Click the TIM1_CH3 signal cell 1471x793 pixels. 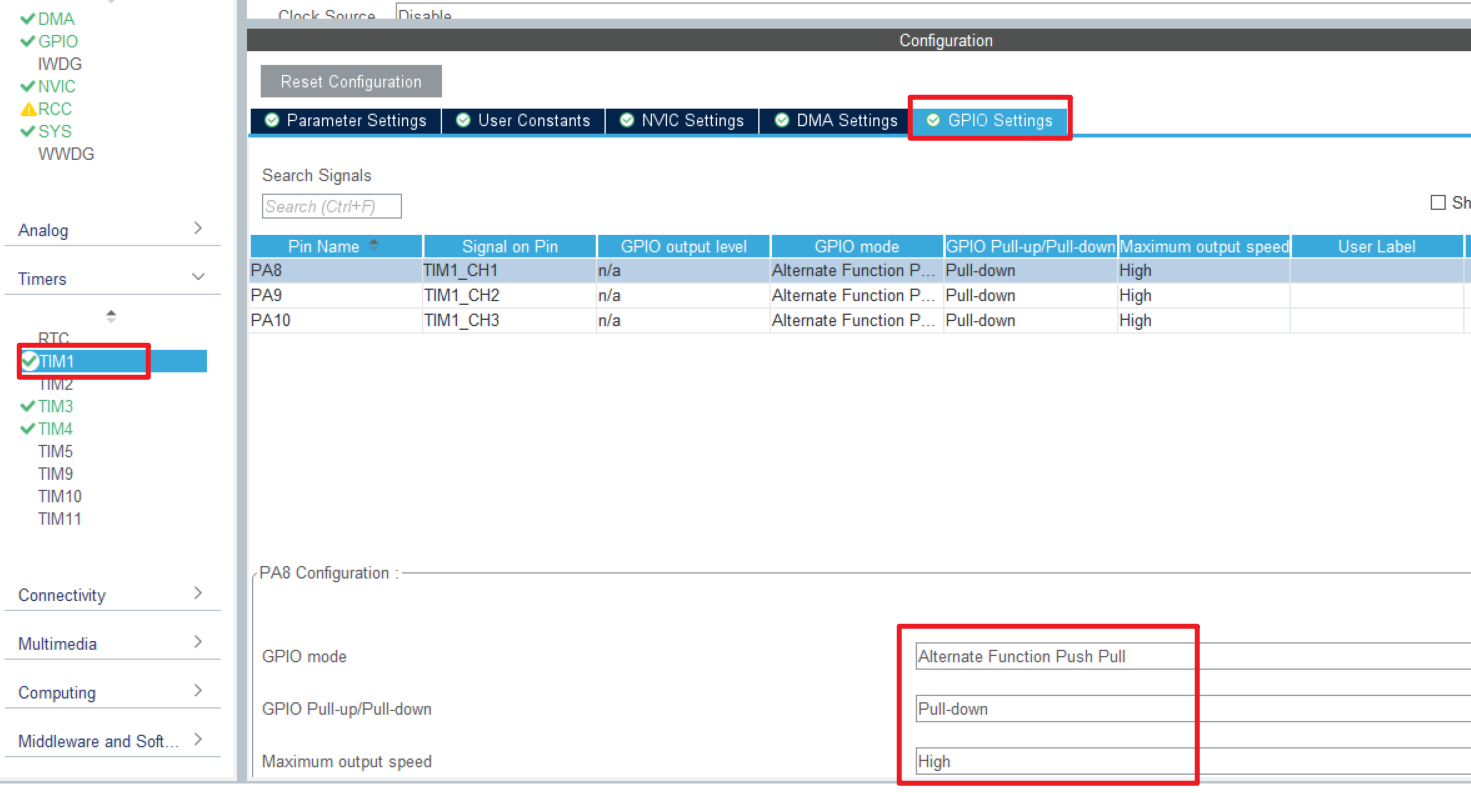510,320
